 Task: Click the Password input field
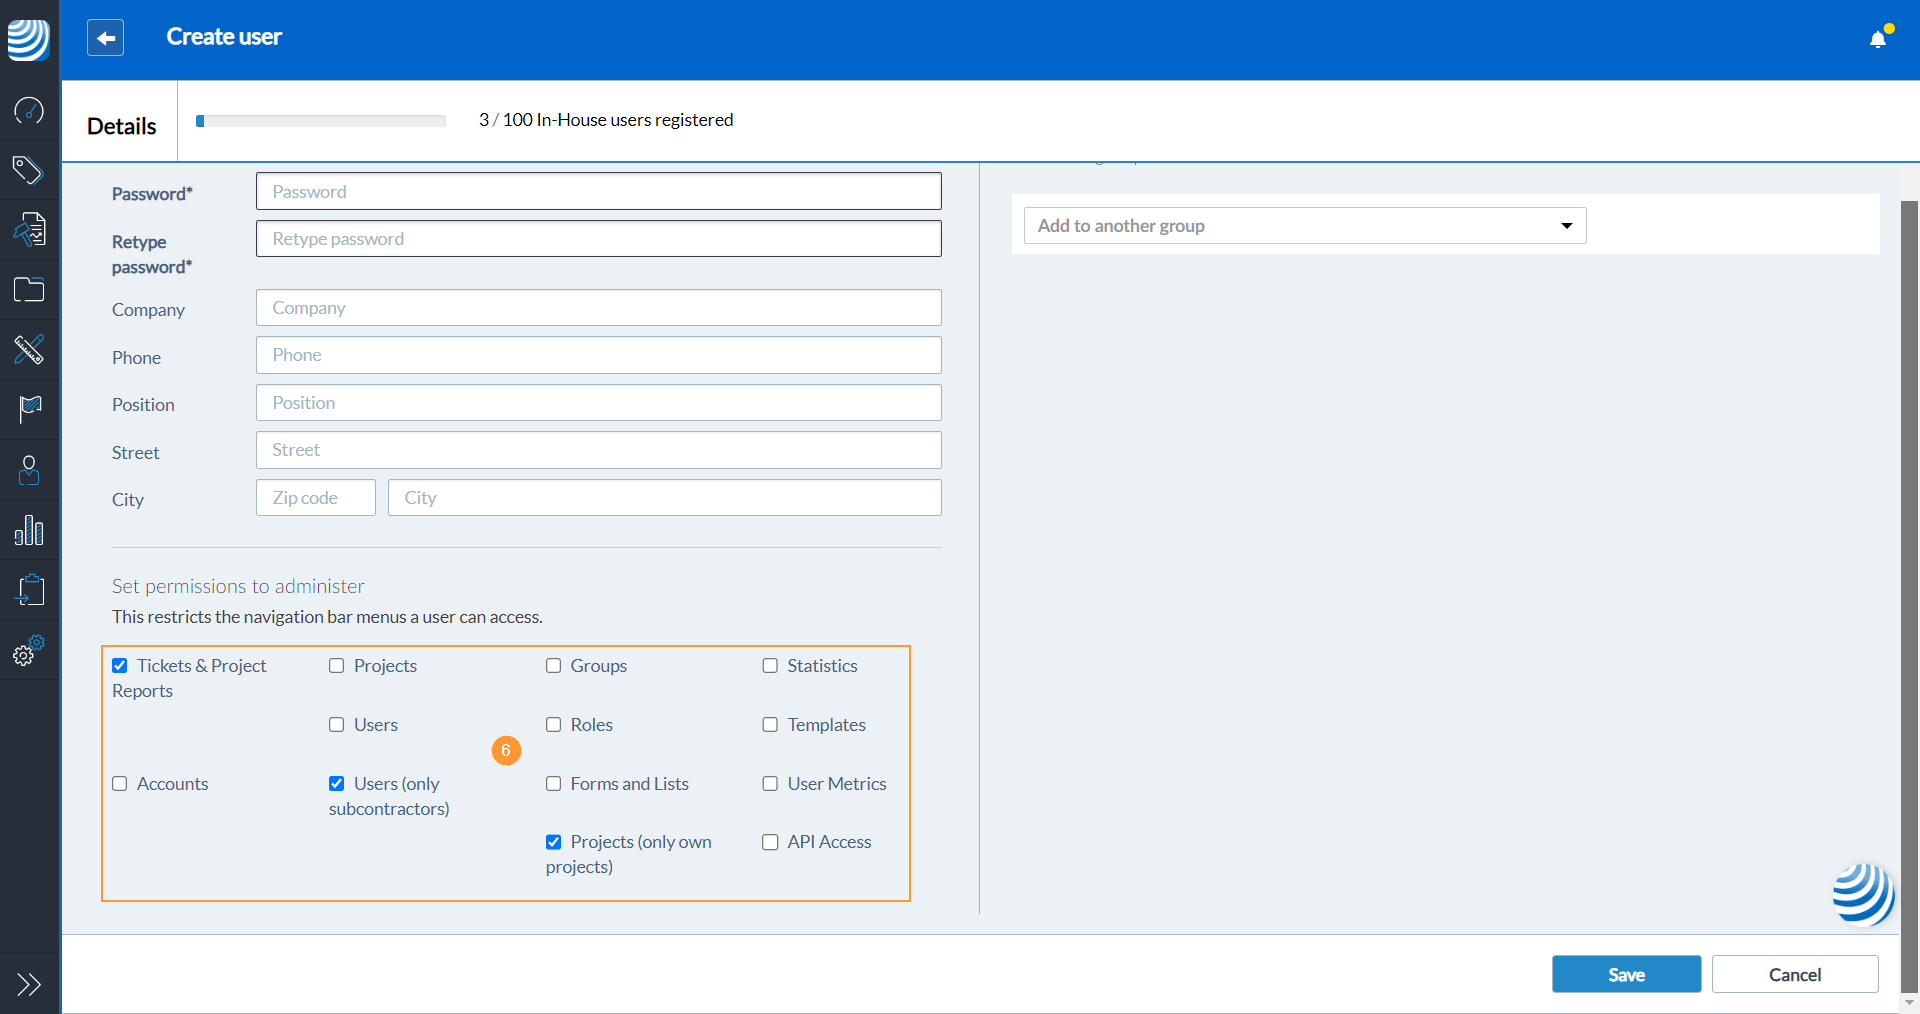point(598,191)
